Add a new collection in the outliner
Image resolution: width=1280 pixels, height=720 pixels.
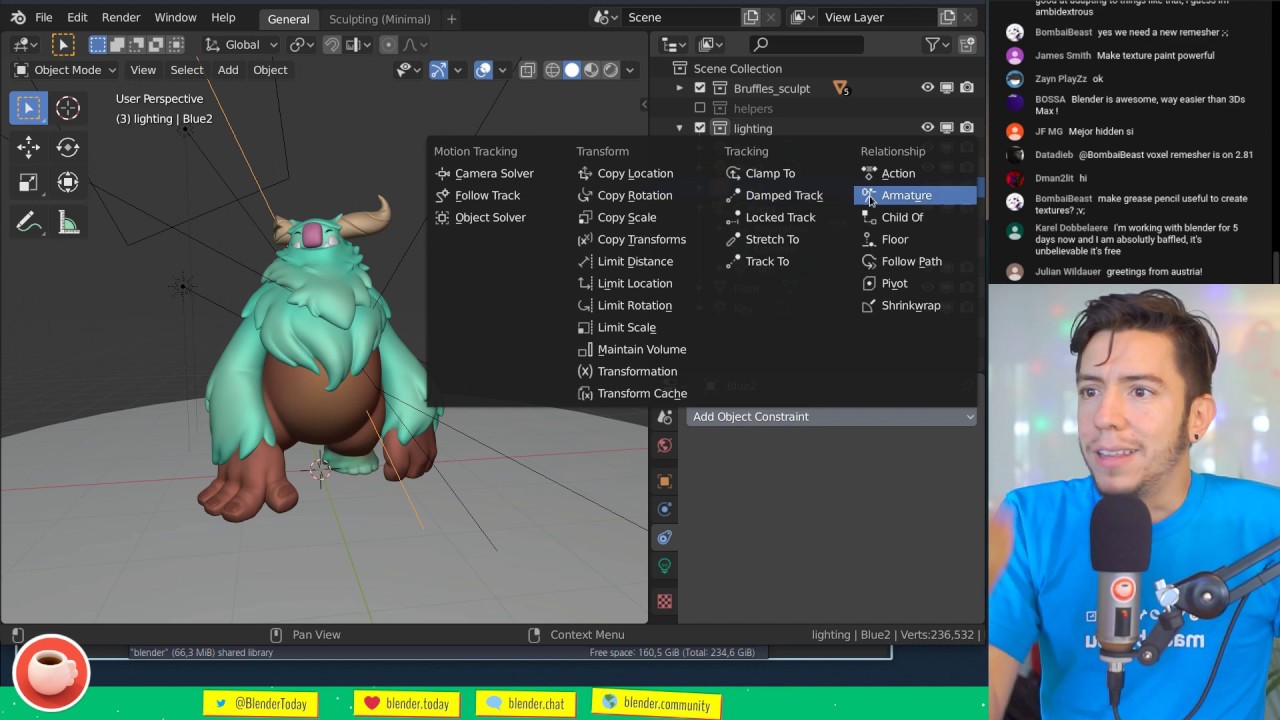(x=967, y=44)
